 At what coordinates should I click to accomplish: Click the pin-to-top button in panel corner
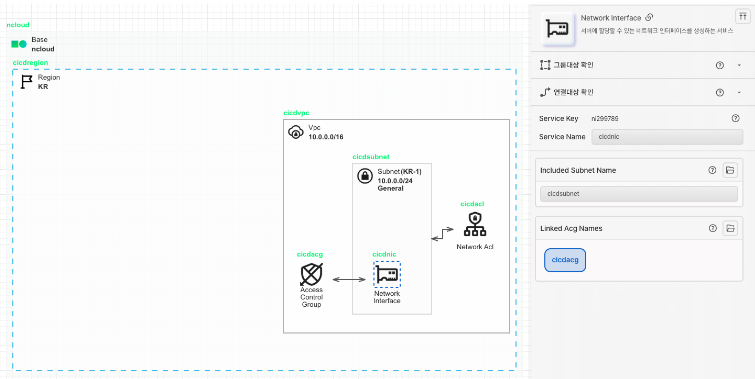[742, 17]
